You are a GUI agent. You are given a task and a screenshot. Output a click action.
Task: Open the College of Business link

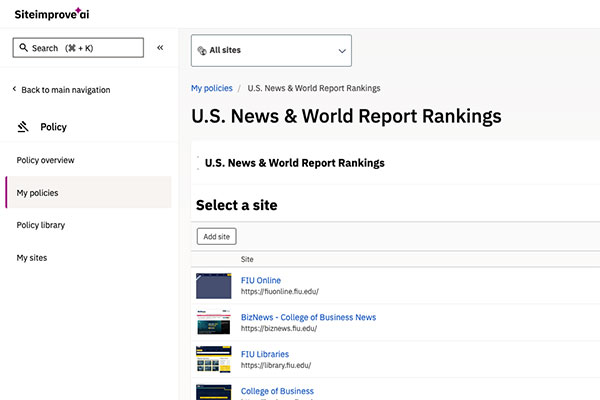277,391
